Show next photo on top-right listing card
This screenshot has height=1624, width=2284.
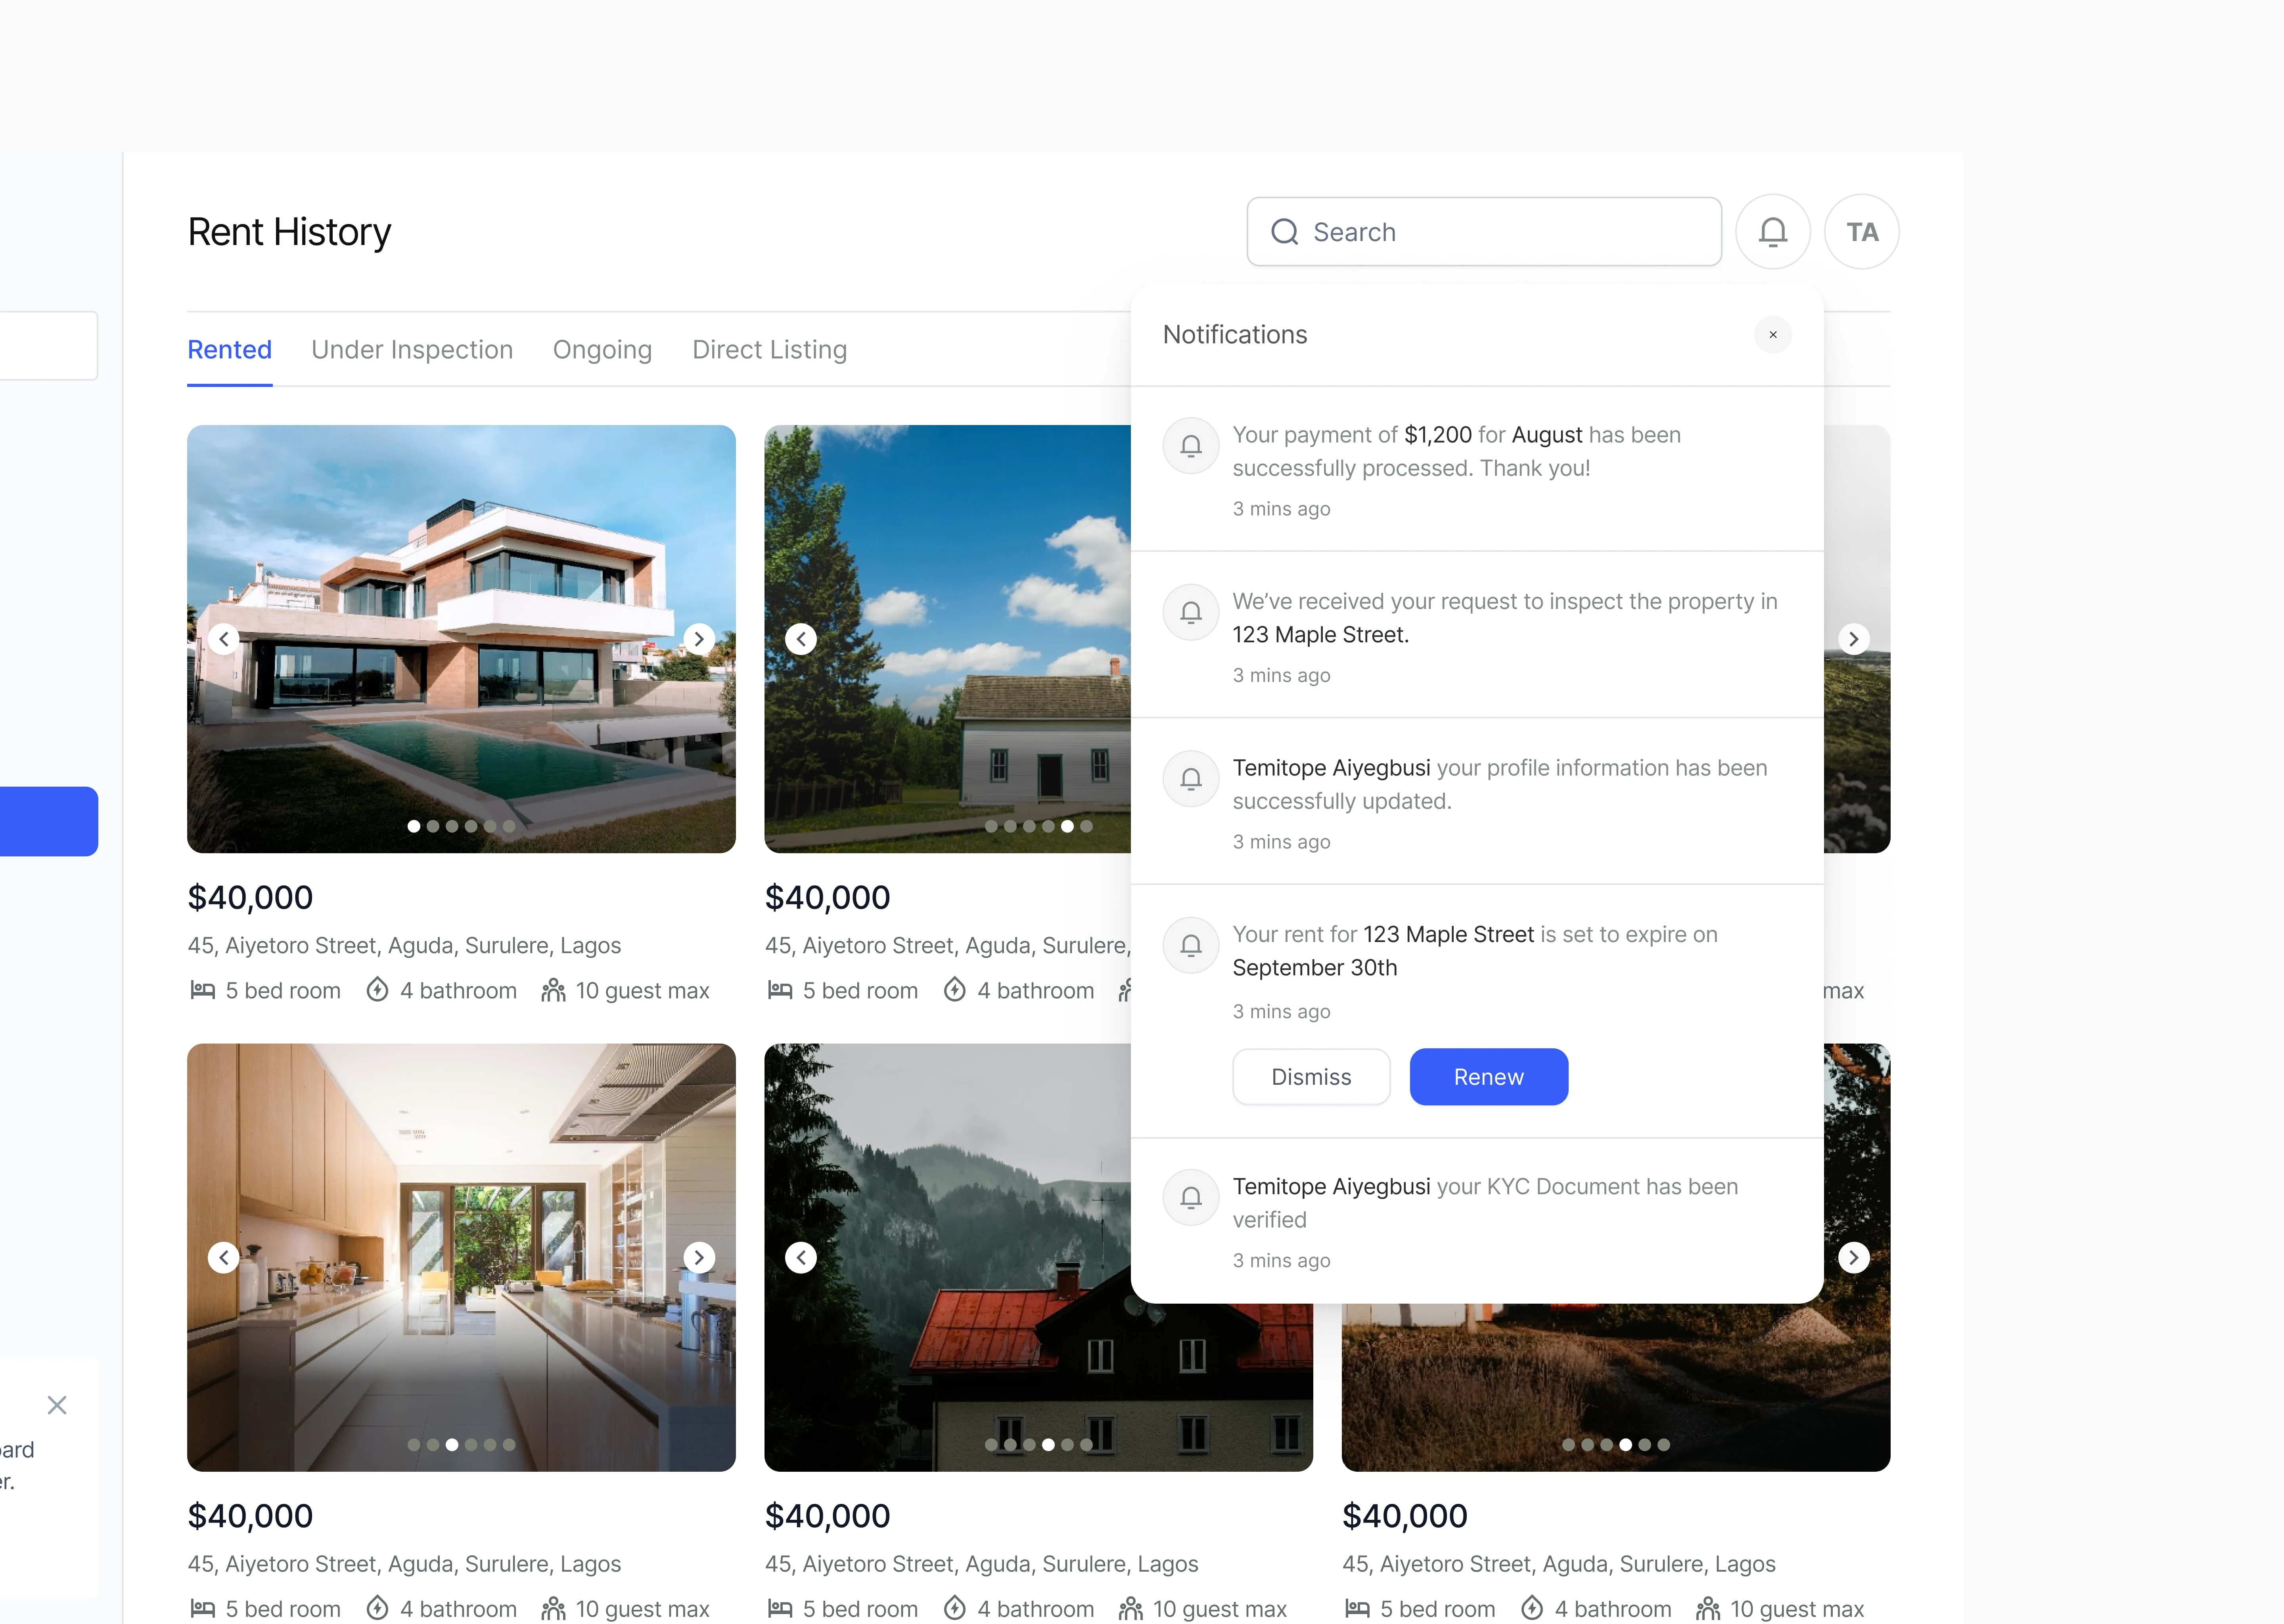click(x=1854, y=639)
